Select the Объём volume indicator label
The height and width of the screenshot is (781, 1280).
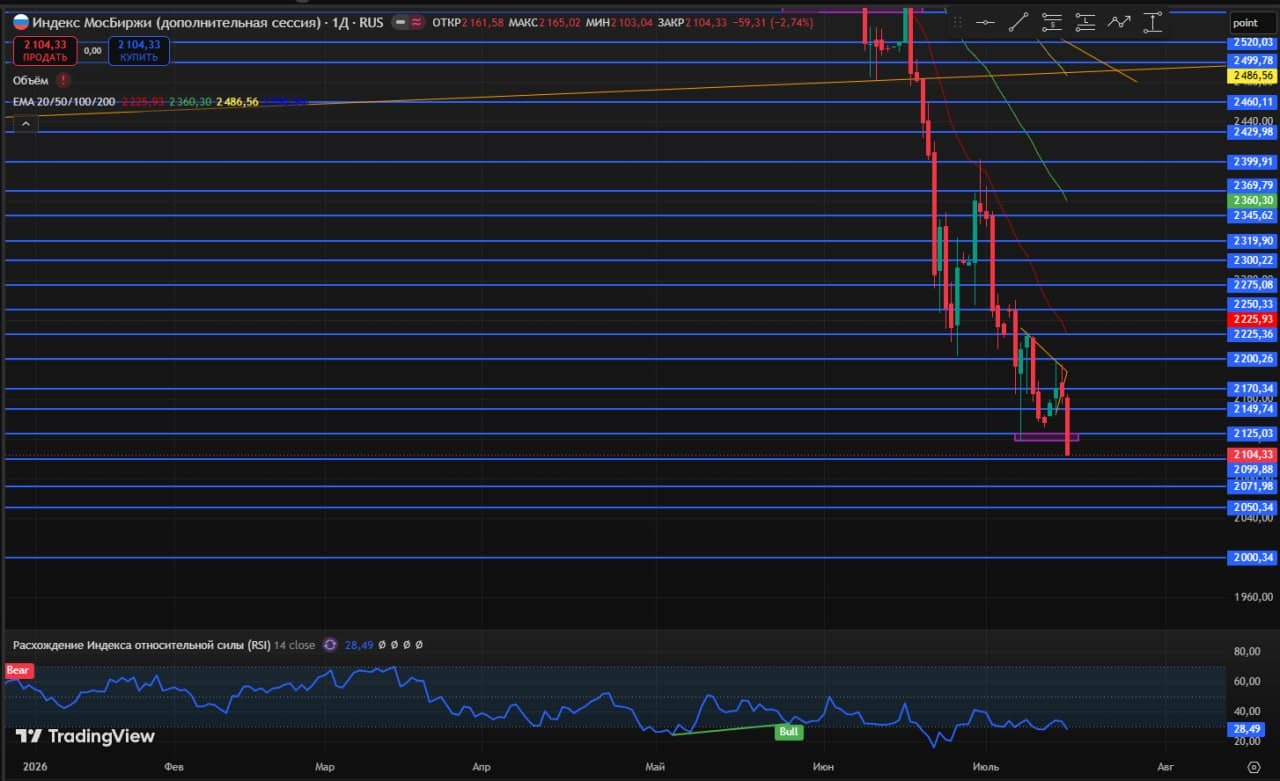[31, 80]
